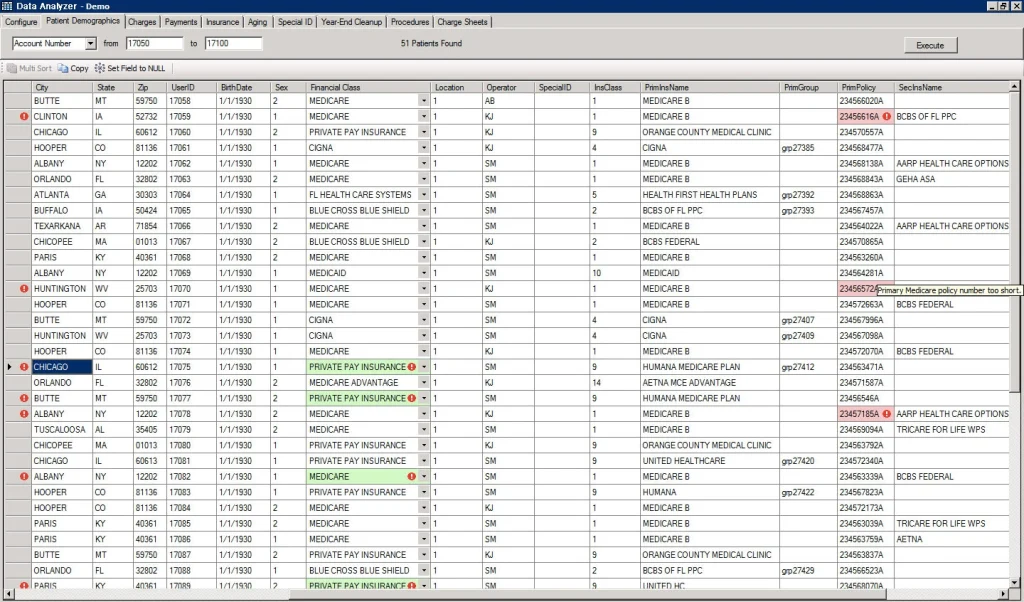Click the Set Field to NULL icon
This screenshot has height=602, width=1024.
99,68
